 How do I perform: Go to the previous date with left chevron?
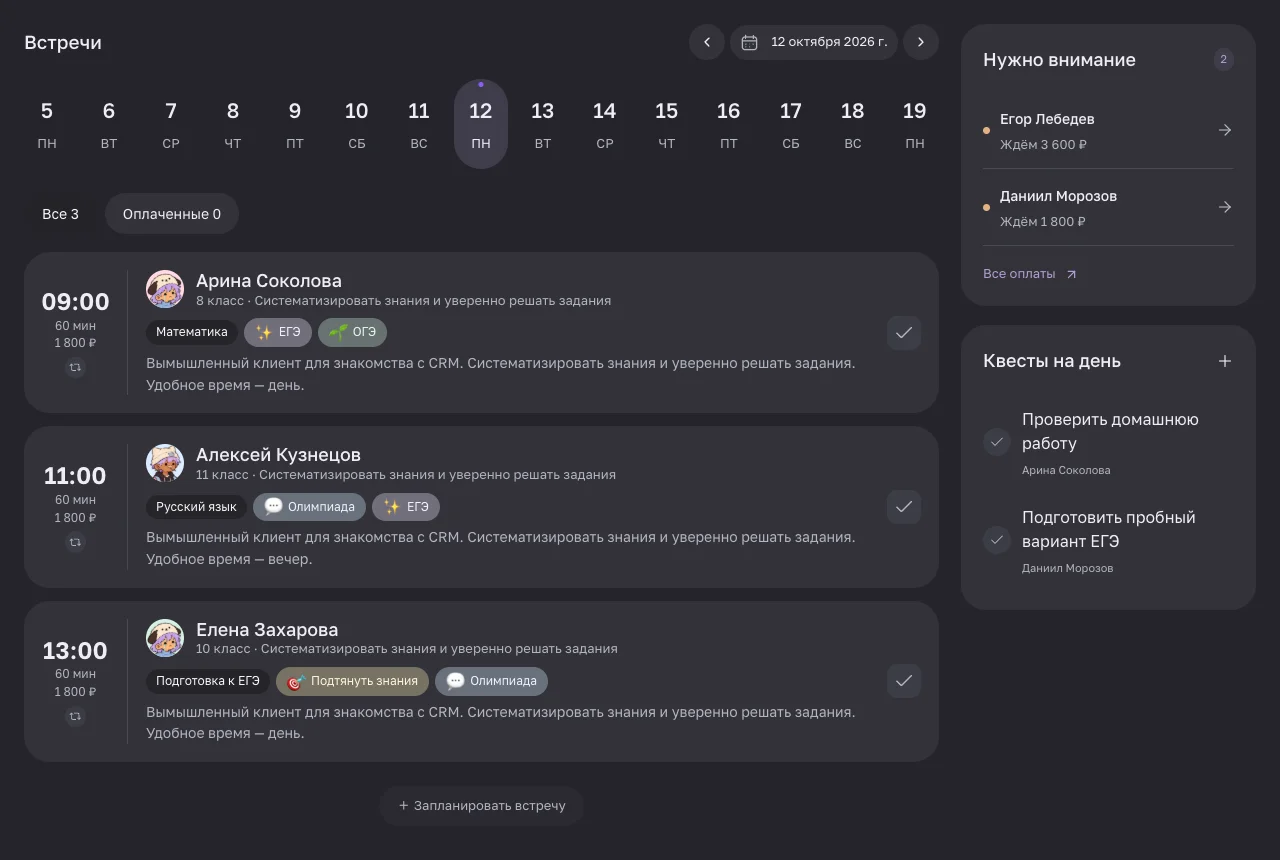point(707,42)
